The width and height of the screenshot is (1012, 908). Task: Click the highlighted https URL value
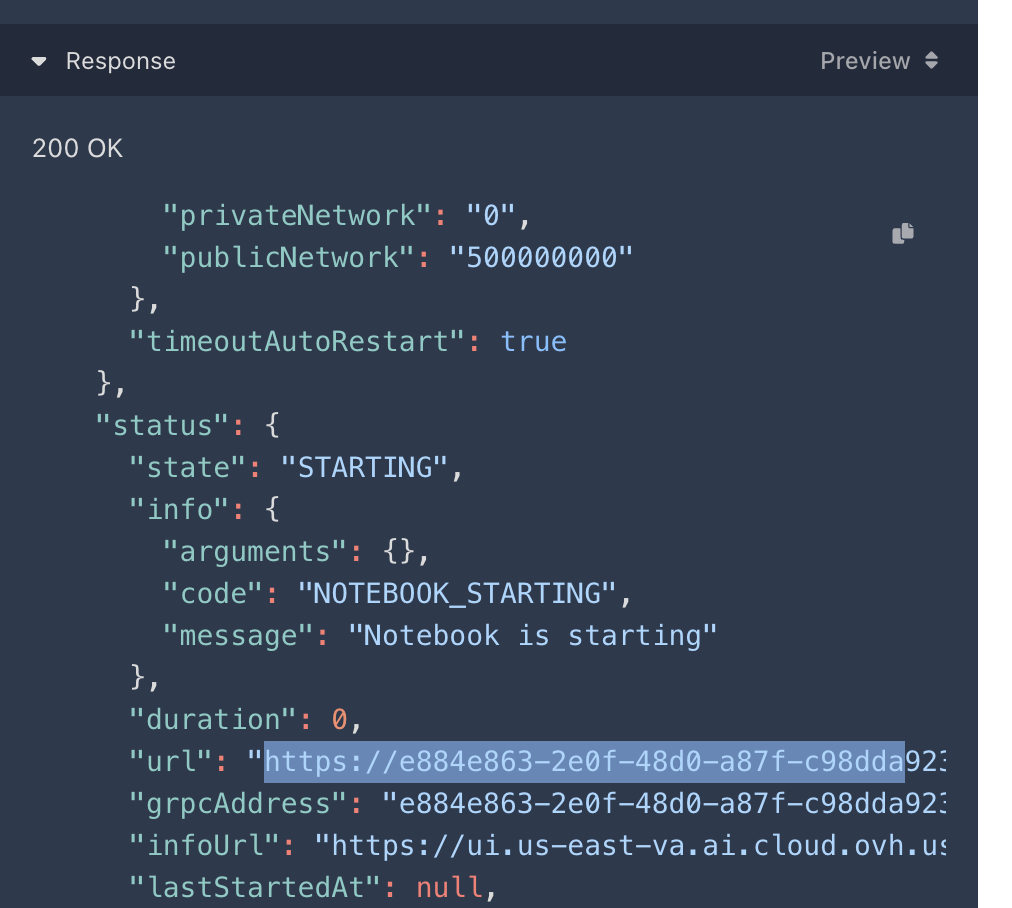[x=584, y=762]
